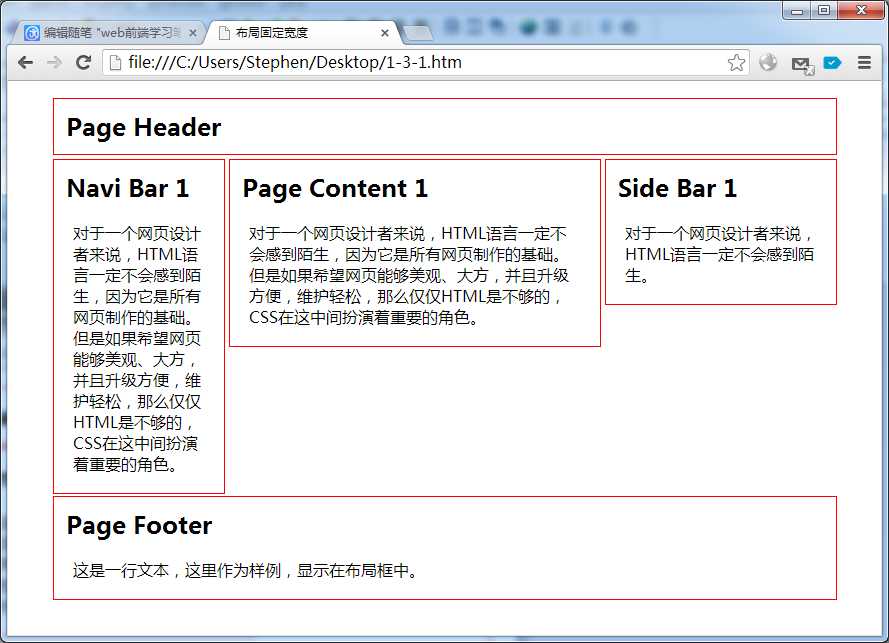Image resolution: width=889 pixels, height=643 pixels.
Task: Click the page file icon in address bar
Action: point(115,62)
